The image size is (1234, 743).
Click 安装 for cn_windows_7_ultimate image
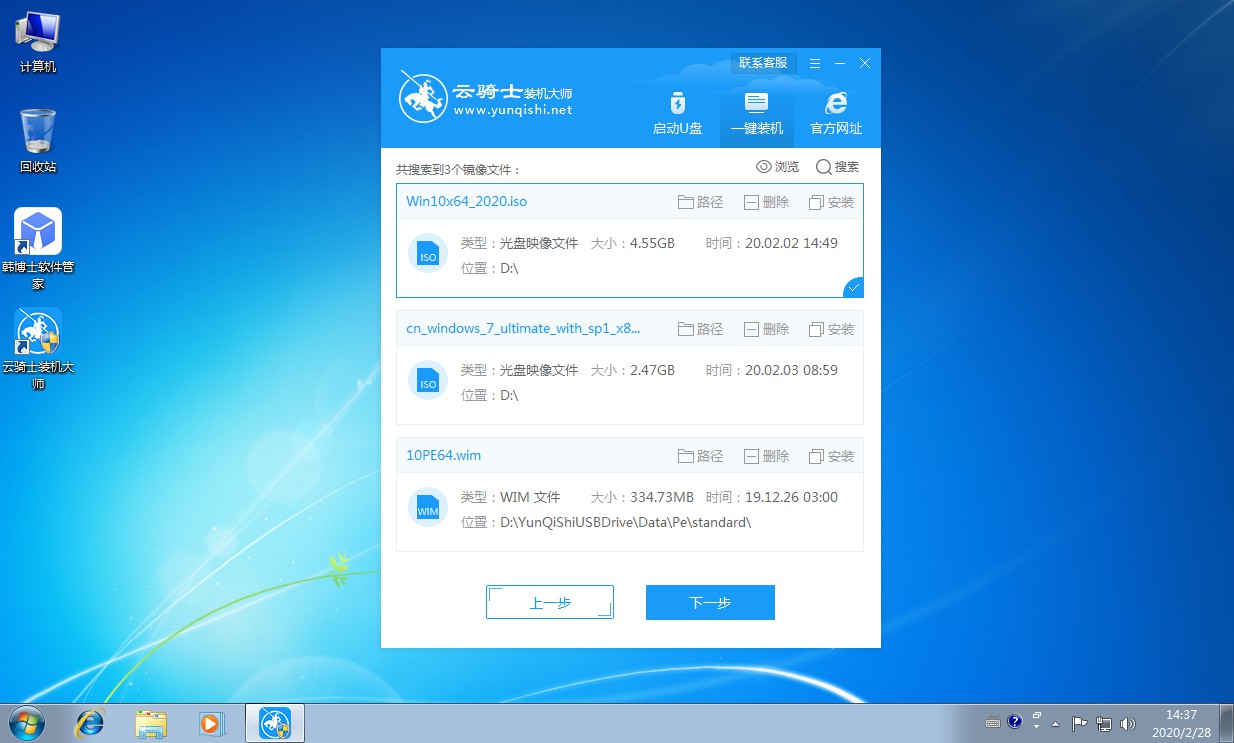831,329
